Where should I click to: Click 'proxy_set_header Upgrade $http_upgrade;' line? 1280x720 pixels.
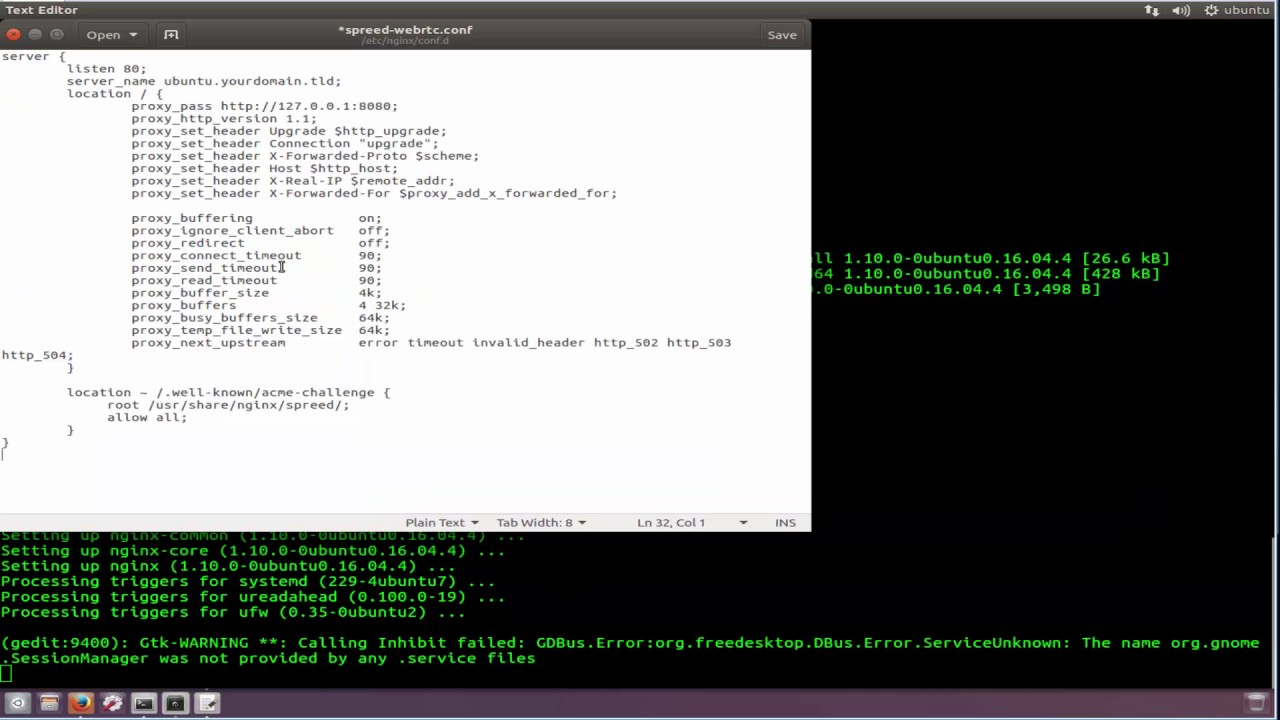[x=289, y=131]
